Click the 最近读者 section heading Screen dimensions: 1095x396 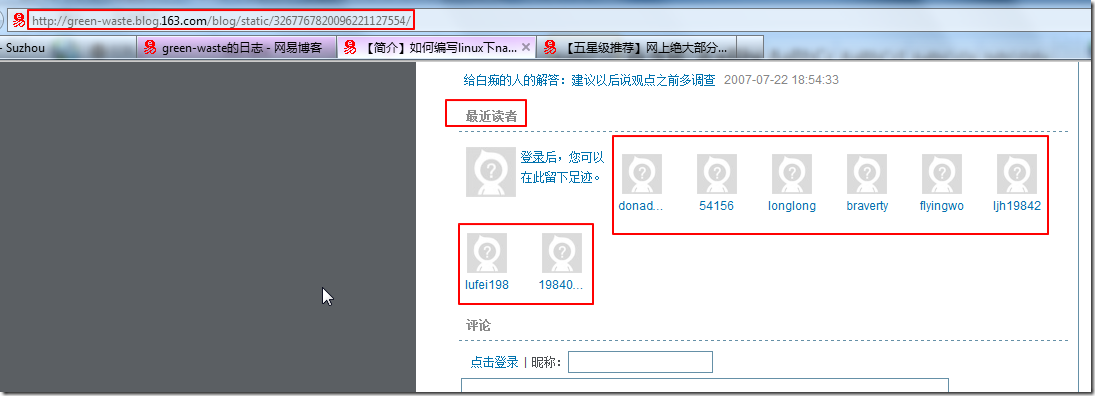[x=492, y=116]
